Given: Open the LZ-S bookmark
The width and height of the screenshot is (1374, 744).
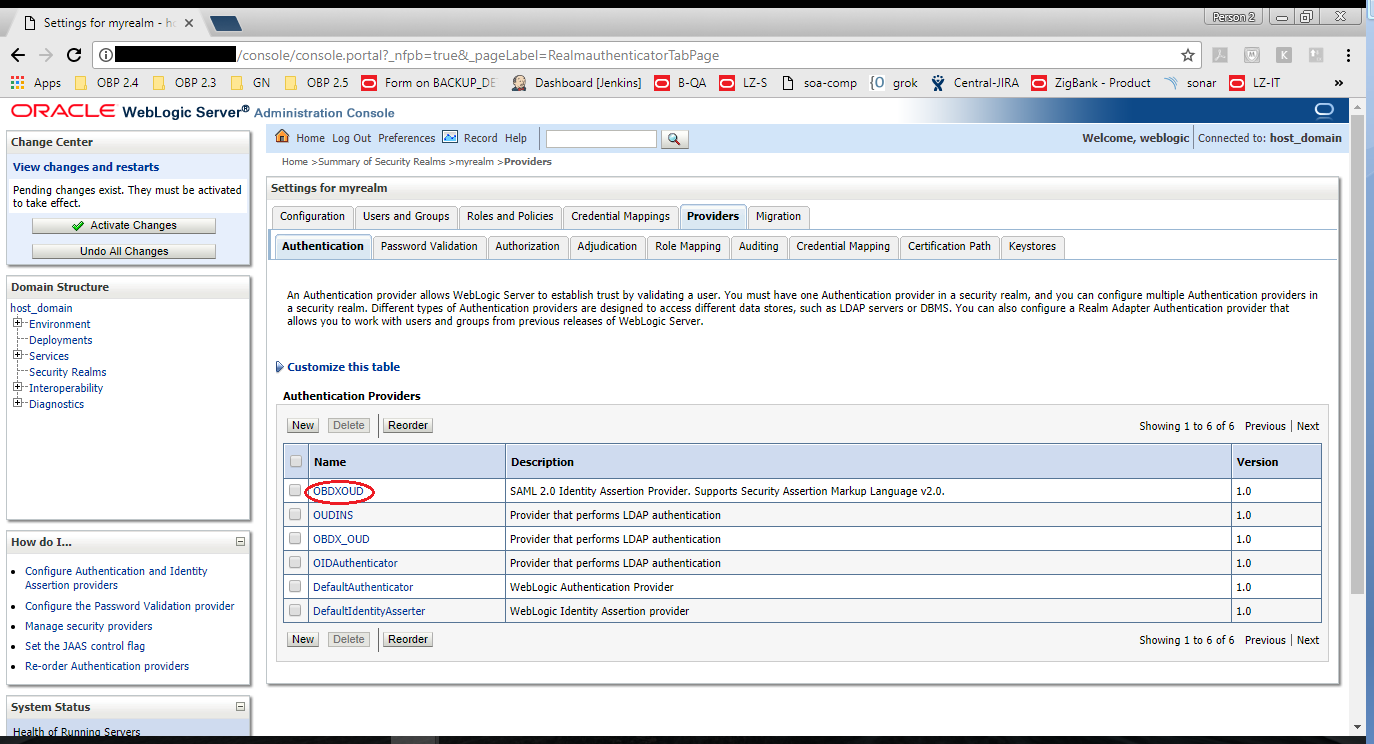Looking at the screenshot, I should point(743,83).
